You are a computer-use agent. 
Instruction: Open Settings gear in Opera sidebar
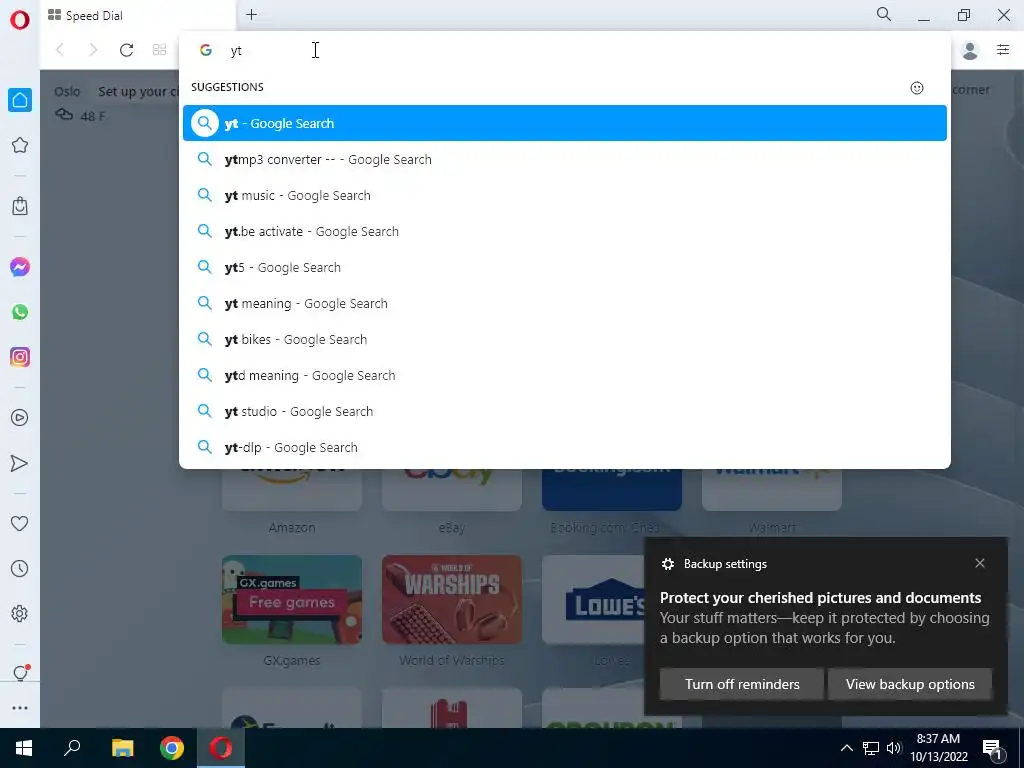pyautogui.click(x=20, y=614)
